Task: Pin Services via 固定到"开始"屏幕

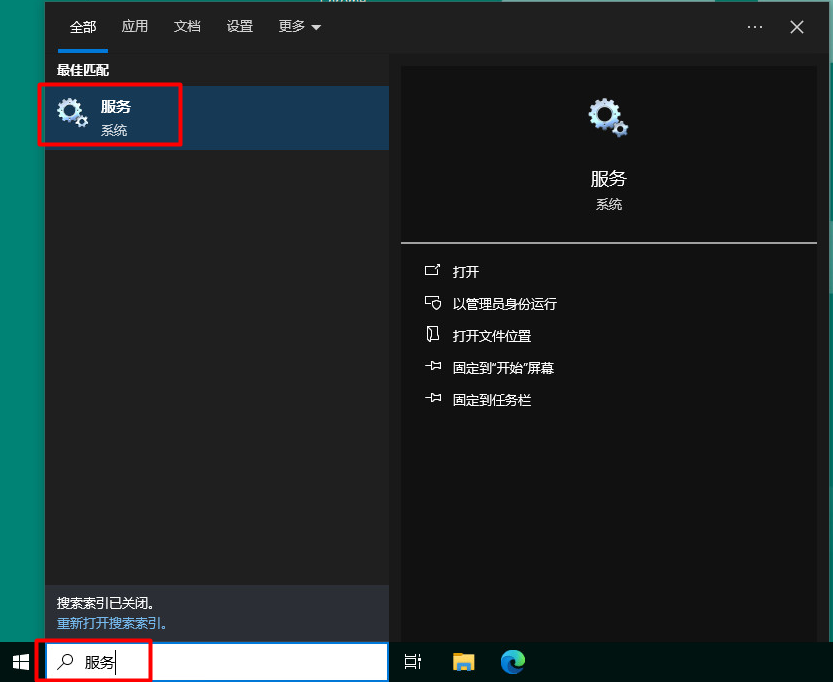Action: point(503,368)
